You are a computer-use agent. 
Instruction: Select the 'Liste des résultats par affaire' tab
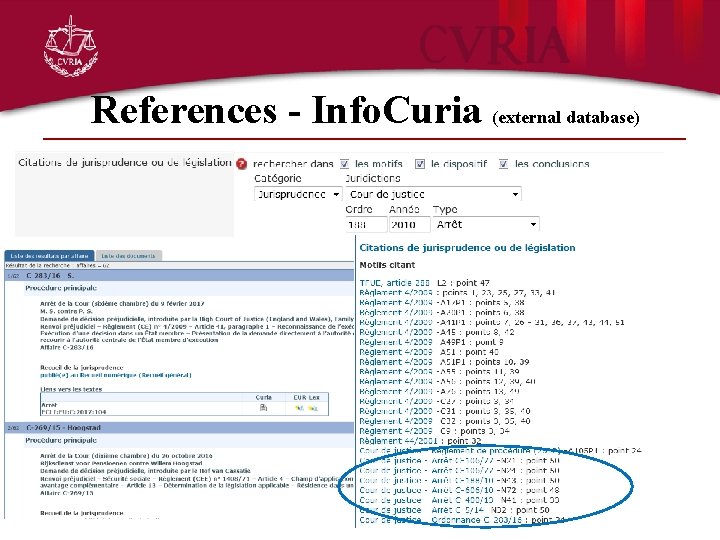[x=50, y=256]
